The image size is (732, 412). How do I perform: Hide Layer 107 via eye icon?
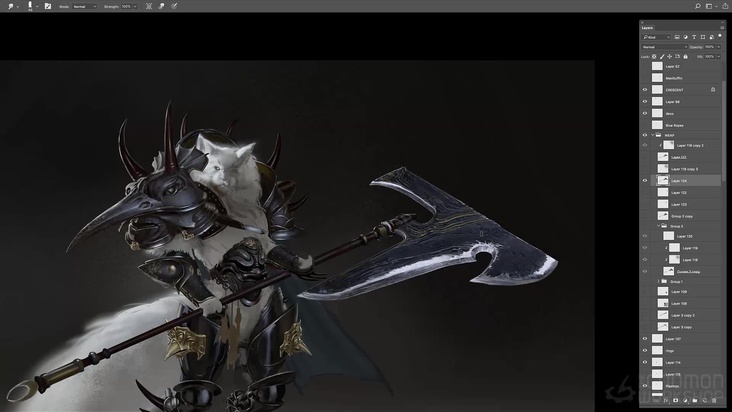[x=645, y=339]
